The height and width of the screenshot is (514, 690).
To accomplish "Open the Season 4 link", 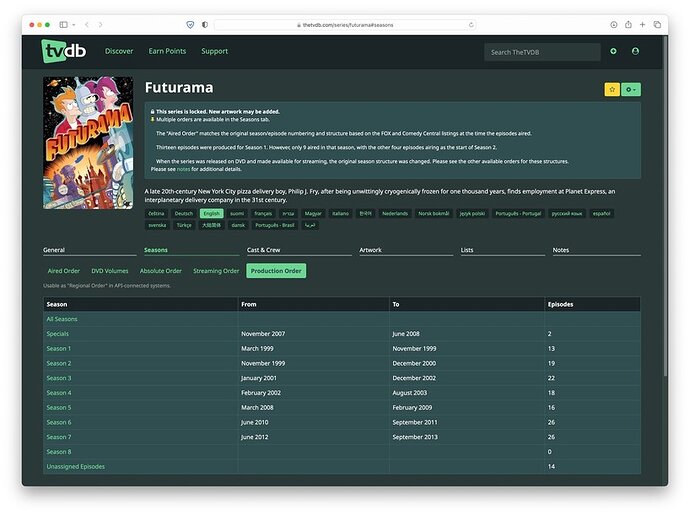I will click(x=59, y=393).
